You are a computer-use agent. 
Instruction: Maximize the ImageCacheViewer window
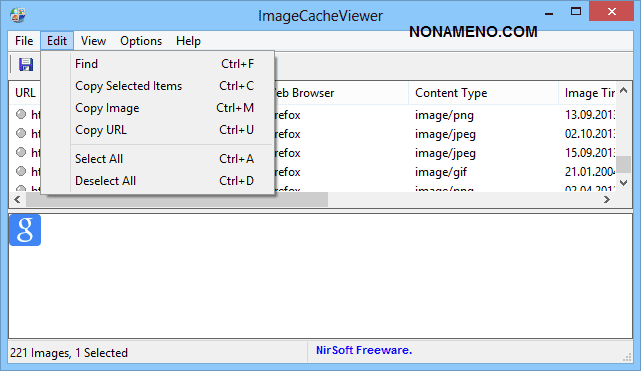tap(576, 11)
